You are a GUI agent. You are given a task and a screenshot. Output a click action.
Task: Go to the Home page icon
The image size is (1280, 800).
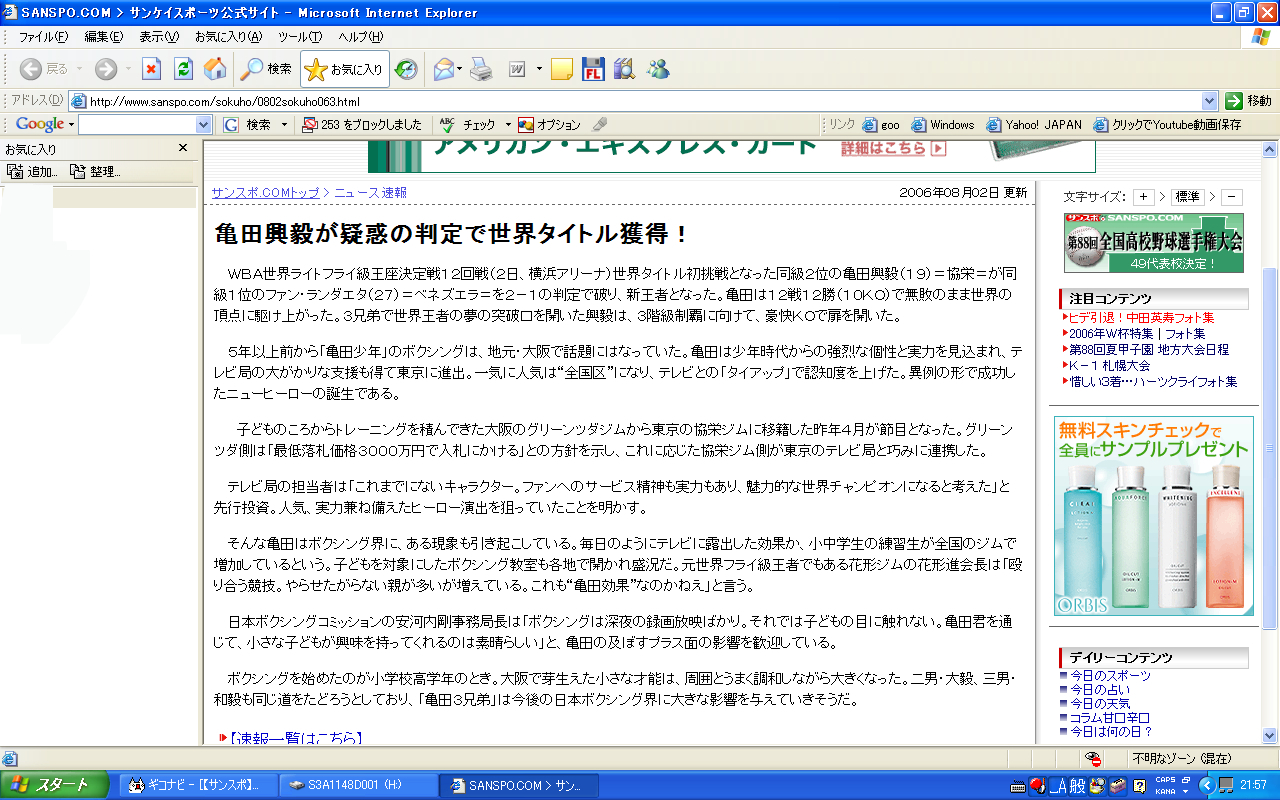pyautogui.click(x=214, y=69)
